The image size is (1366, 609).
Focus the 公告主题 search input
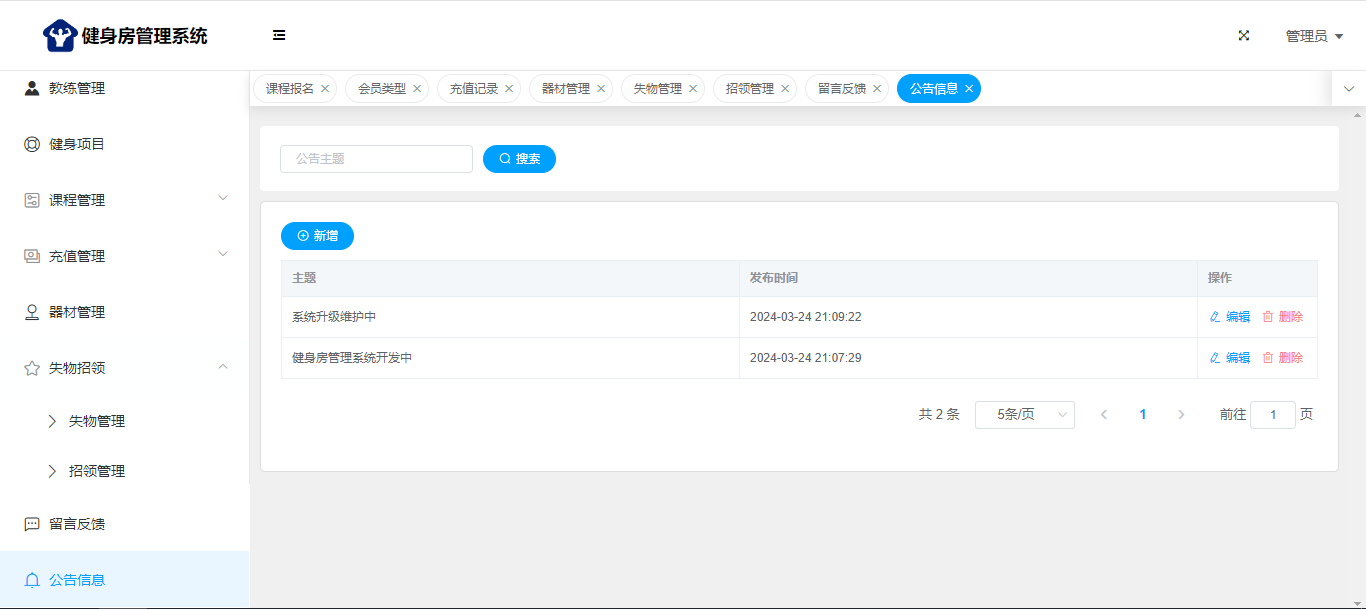click(376, 159)
